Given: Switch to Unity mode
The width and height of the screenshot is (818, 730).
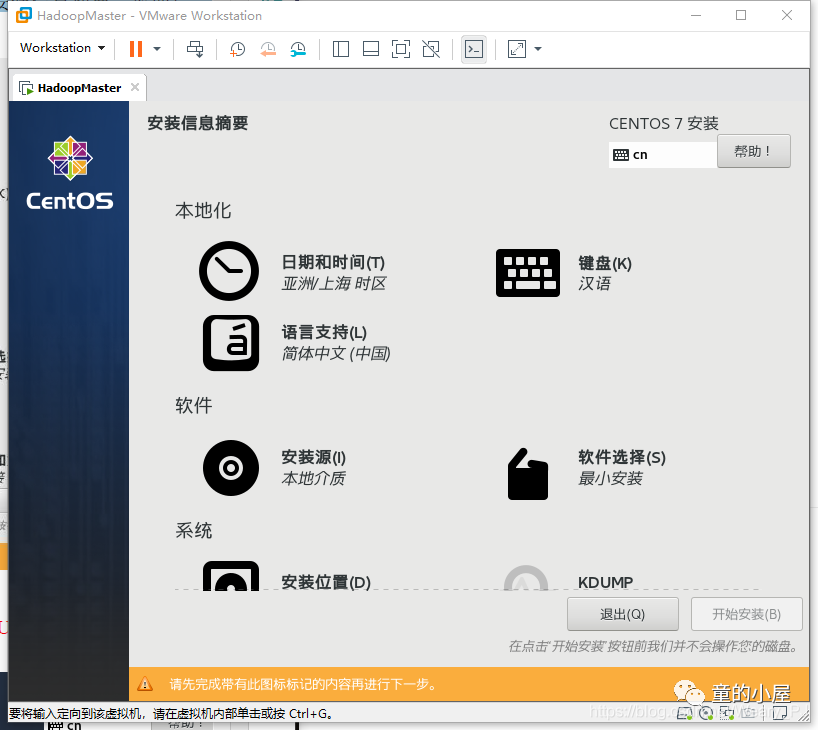Looking at the screenshot, I should coord(431,49).
